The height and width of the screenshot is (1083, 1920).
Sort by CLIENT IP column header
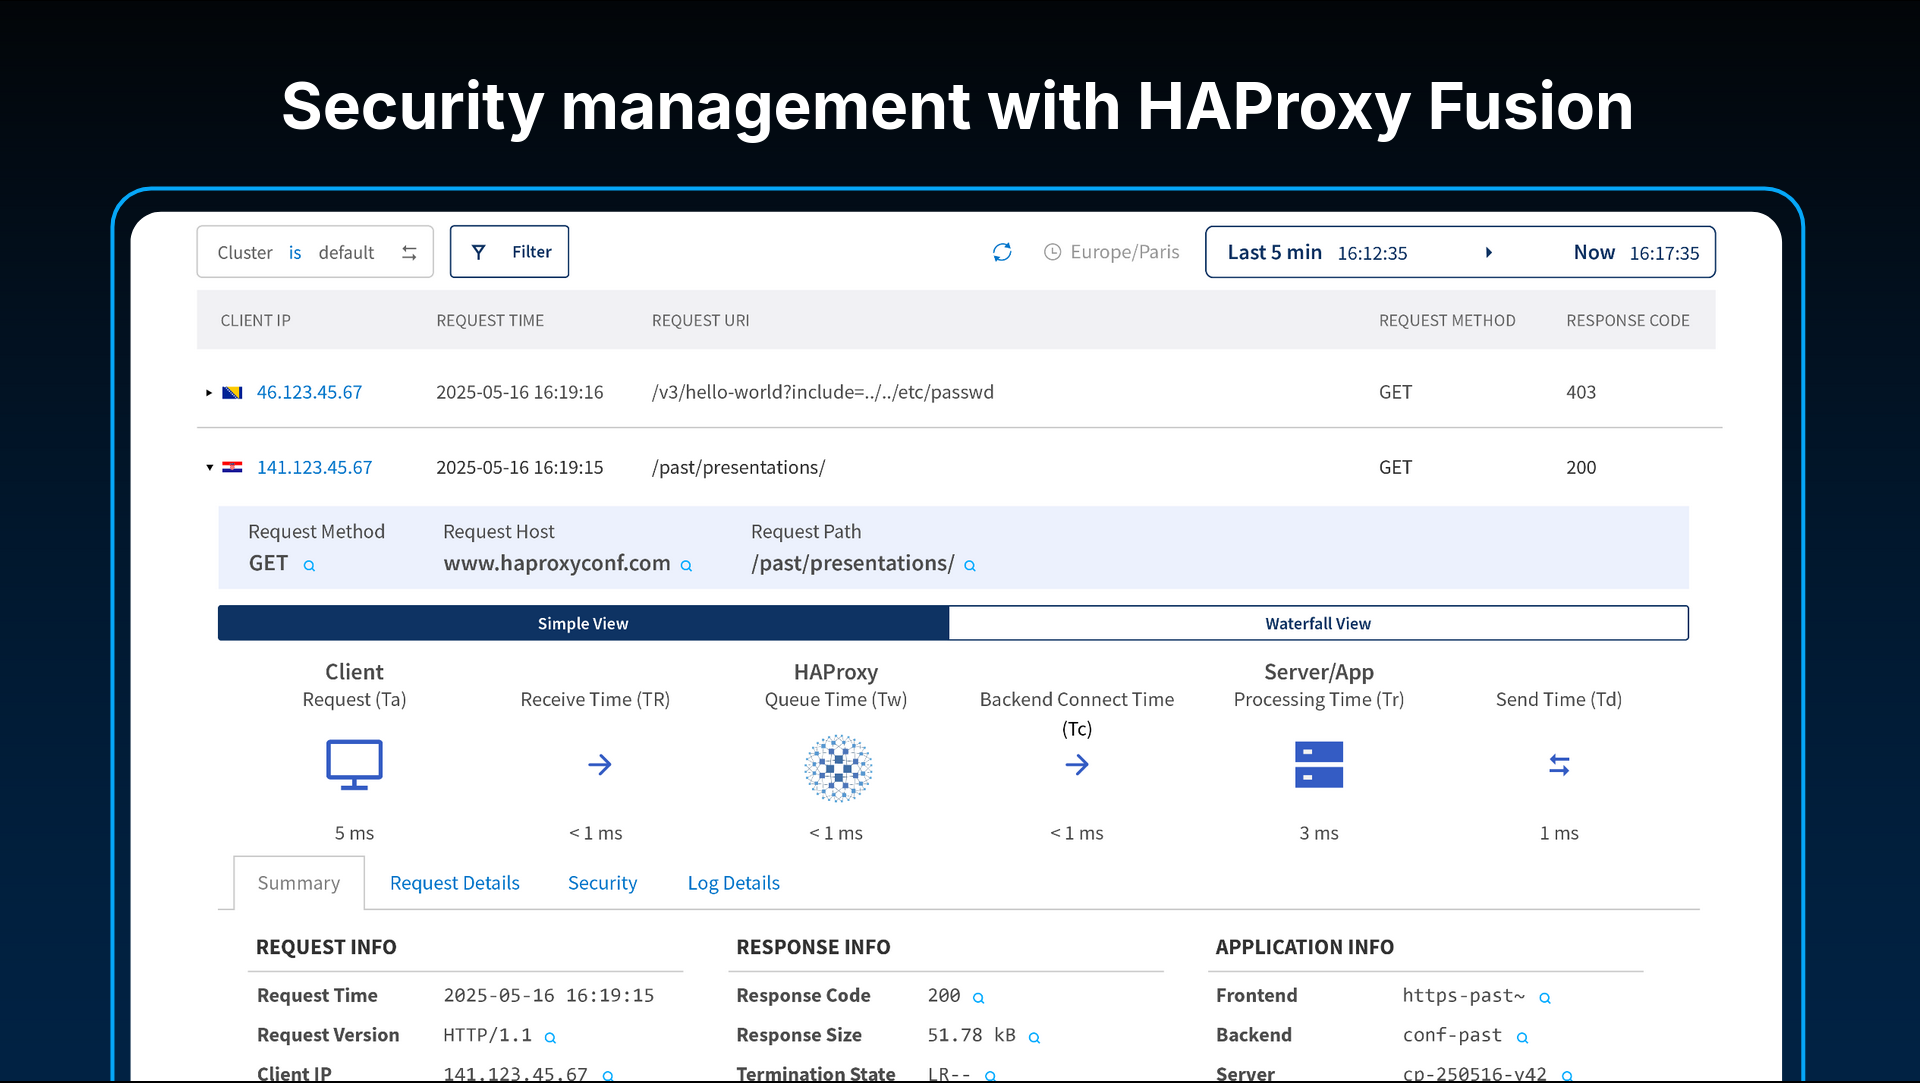(256, 320)
